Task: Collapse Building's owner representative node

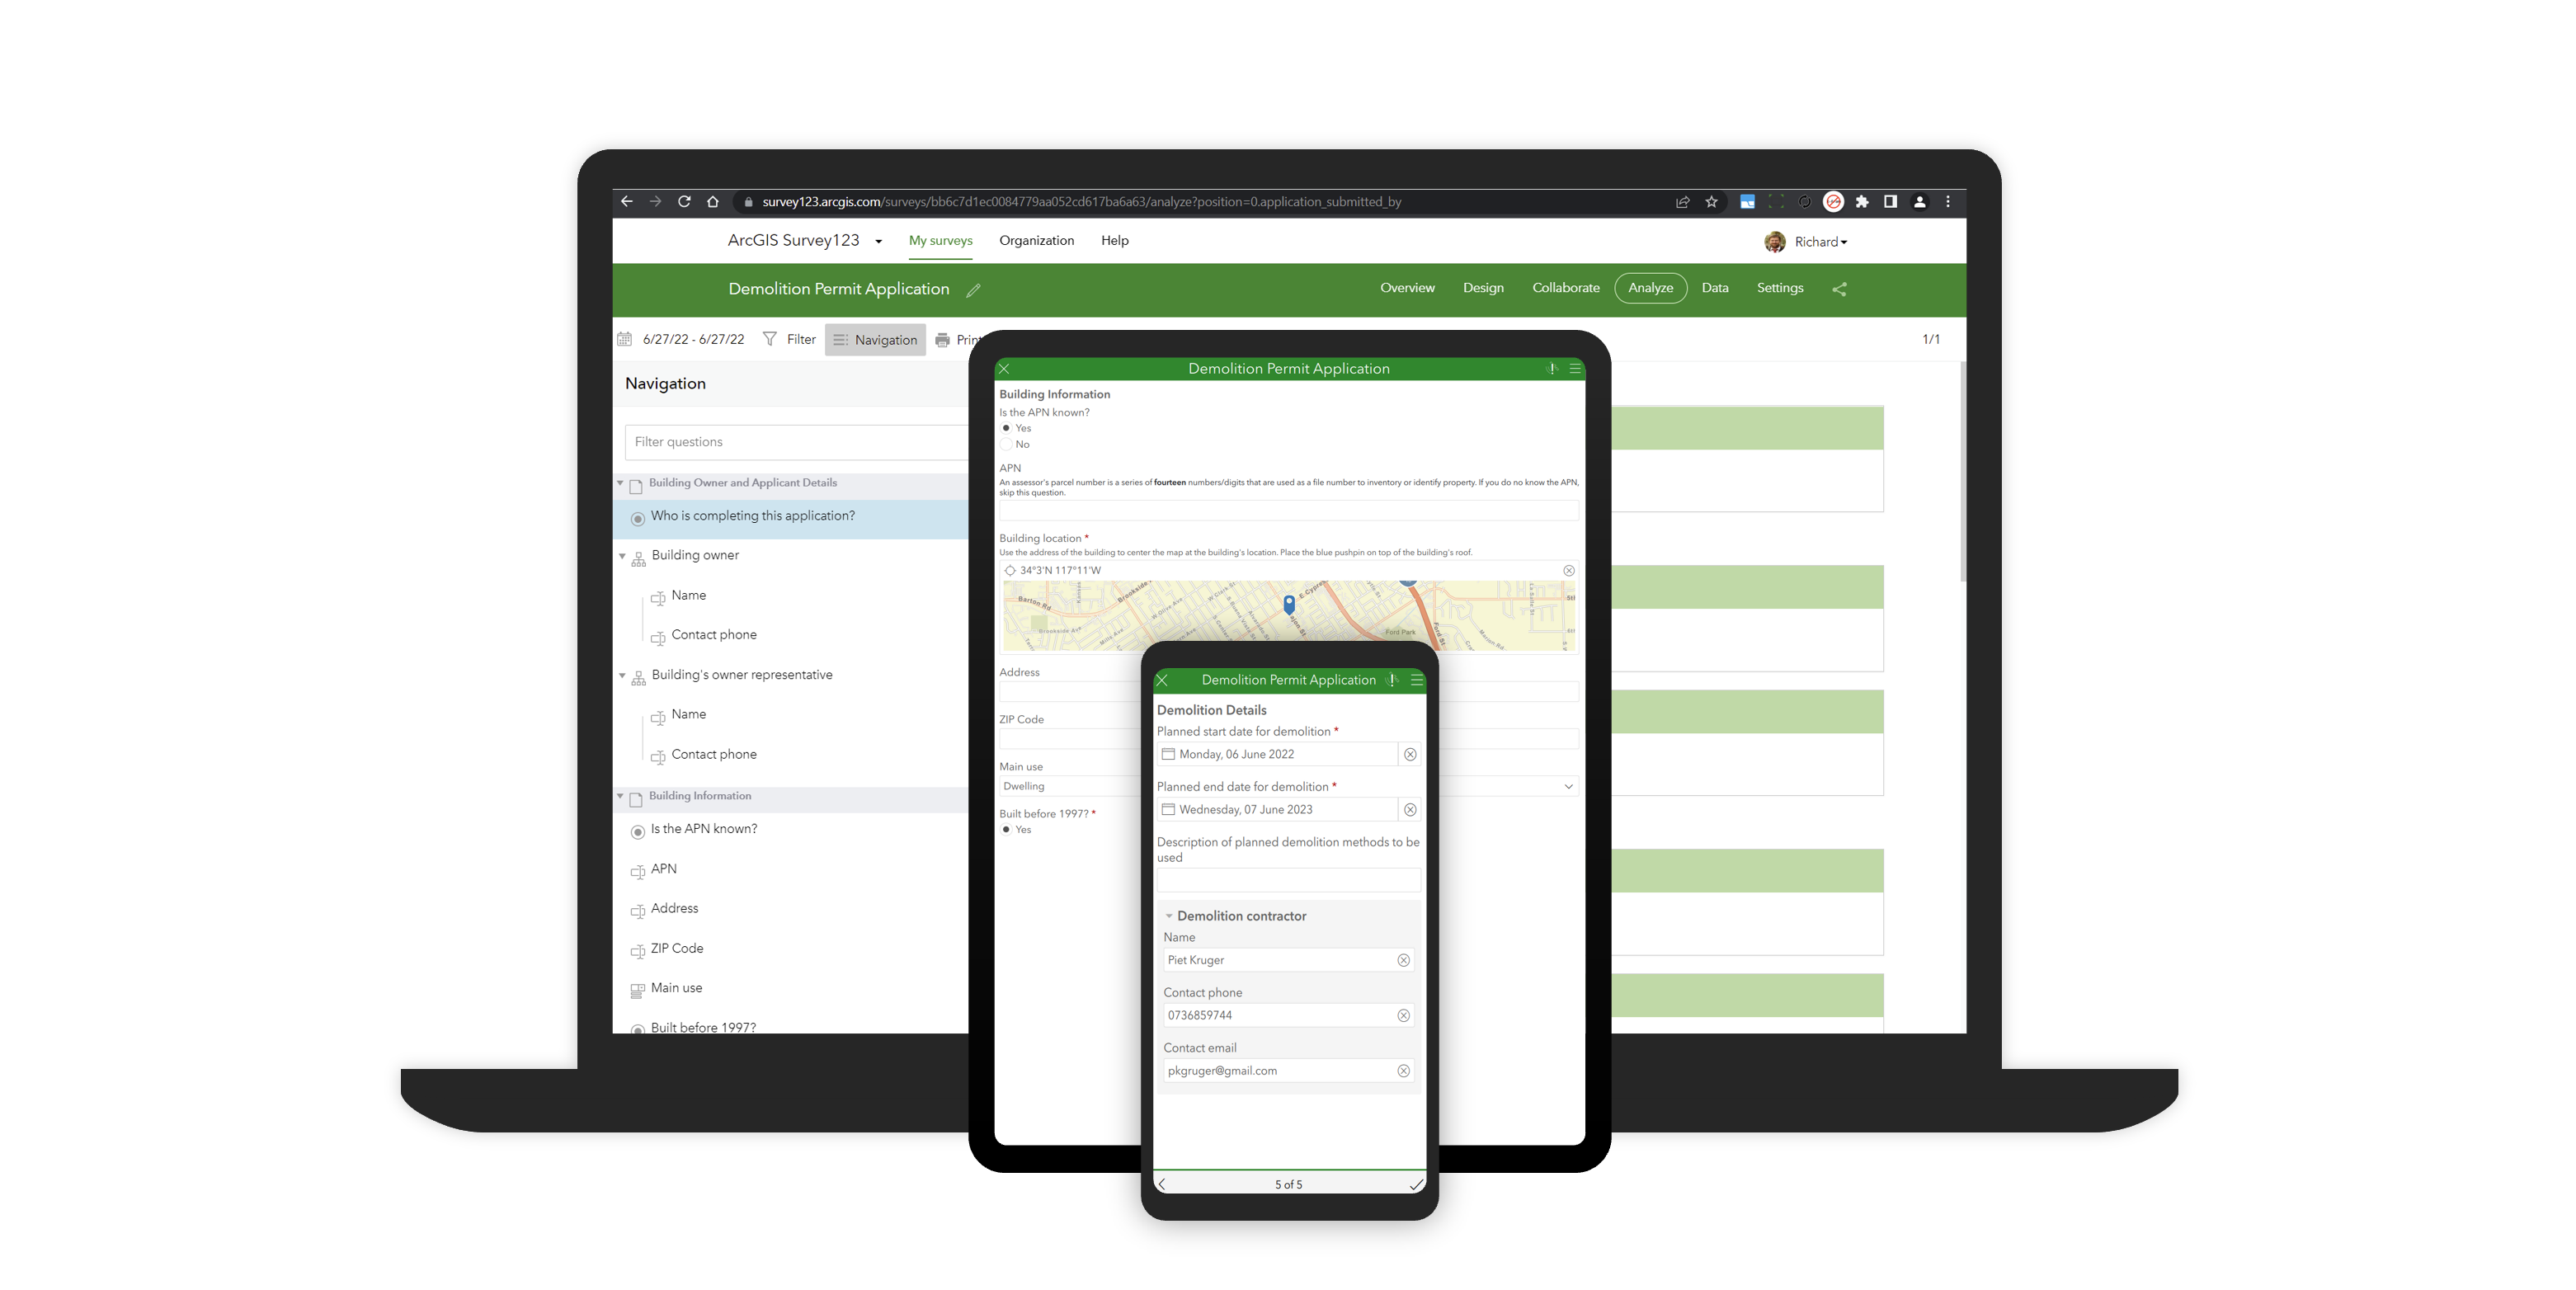Action: [x=622, y=676]
